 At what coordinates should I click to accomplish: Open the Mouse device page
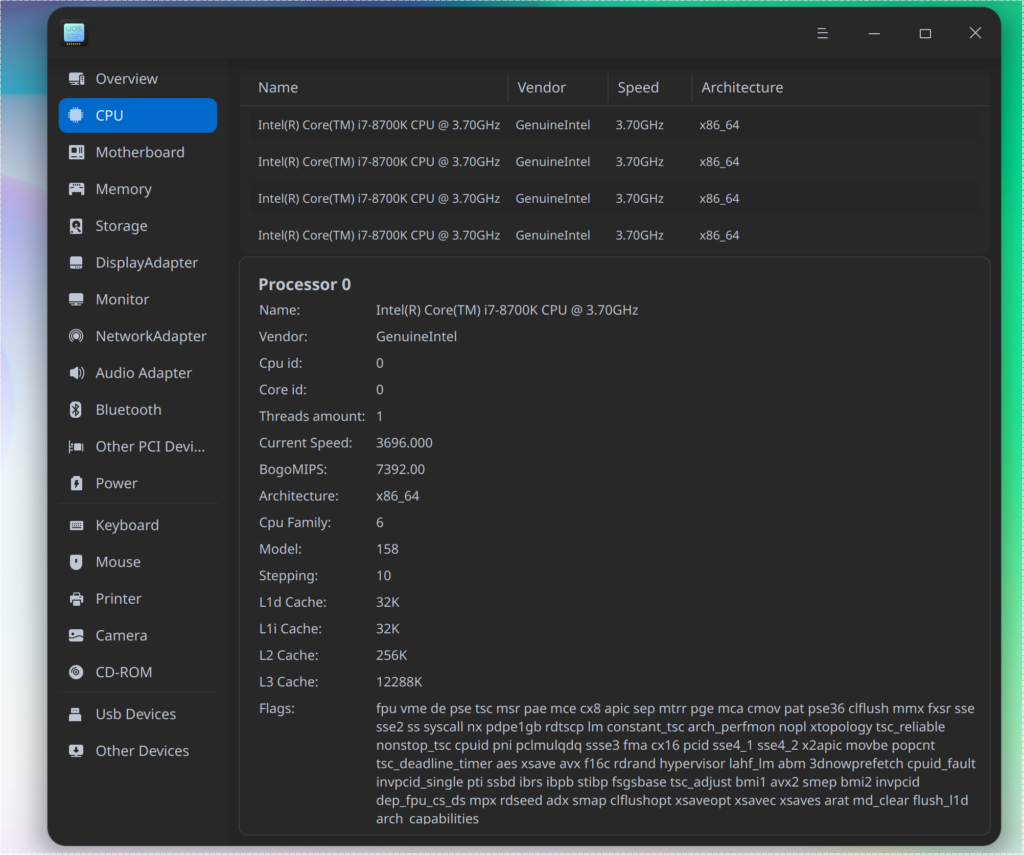coord(138,562)
